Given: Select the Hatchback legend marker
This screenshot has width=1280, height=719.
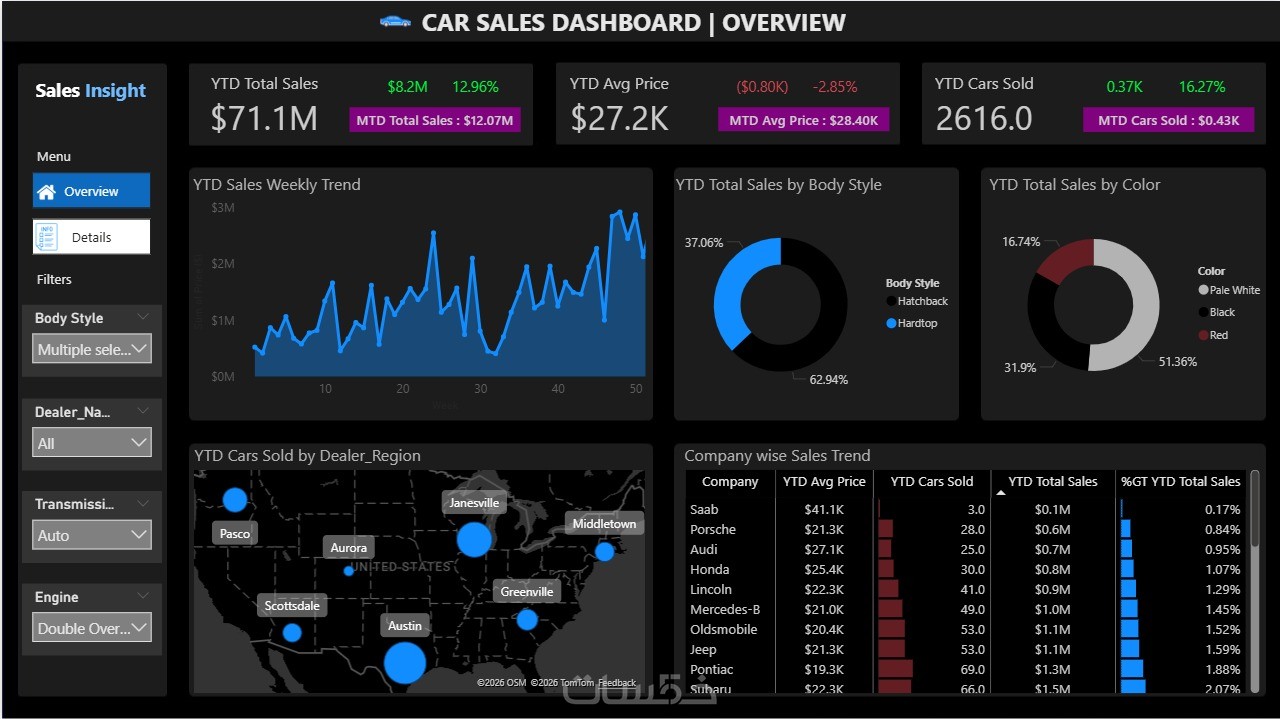Looking at the screenshot, I should [x=891, y=301].
